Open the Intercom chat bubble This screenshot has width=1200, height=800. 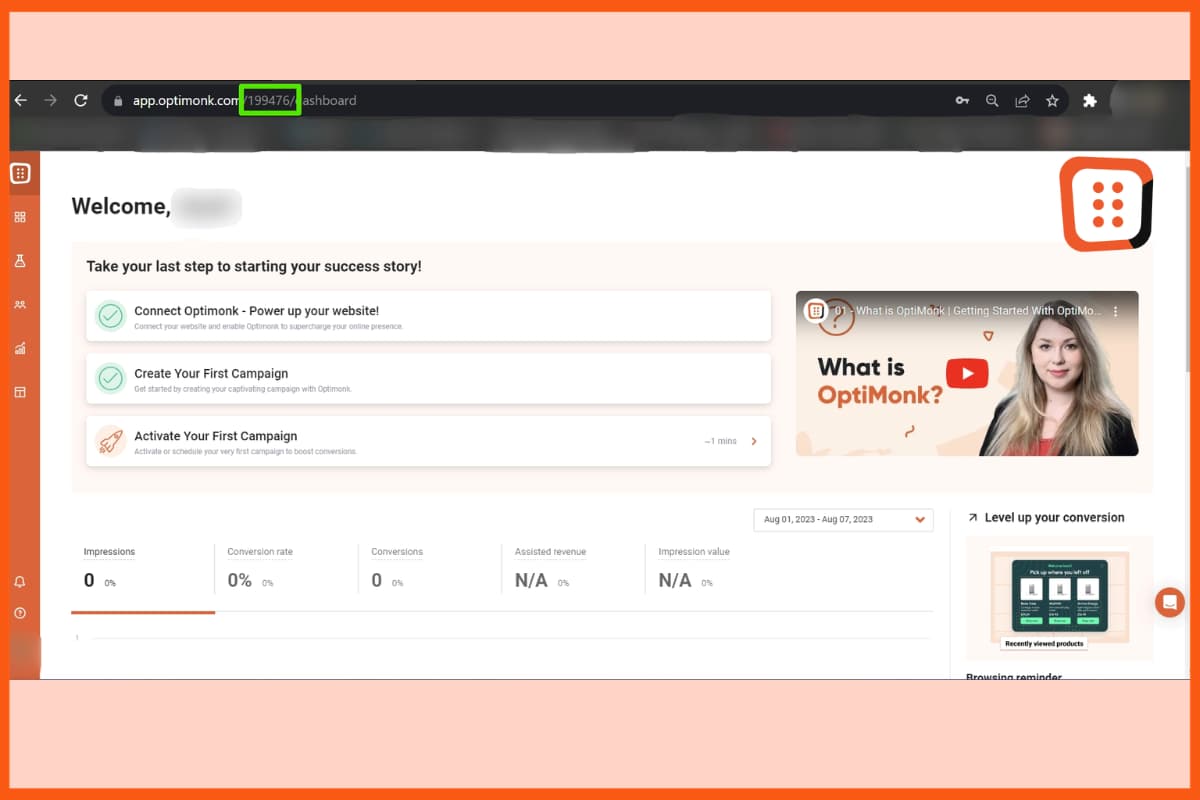(x=1169, y=602)
